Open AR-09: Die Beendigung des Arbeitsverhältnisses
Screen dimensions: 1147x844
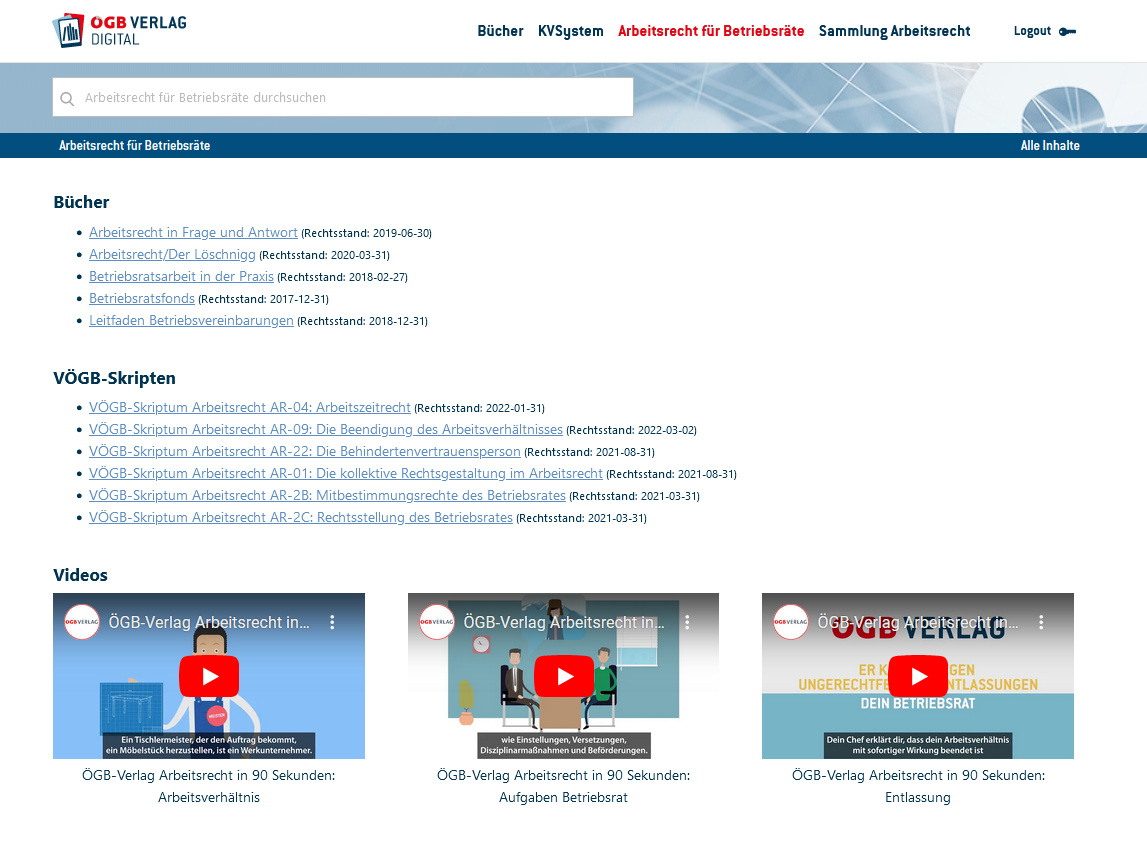click(326, 429)
